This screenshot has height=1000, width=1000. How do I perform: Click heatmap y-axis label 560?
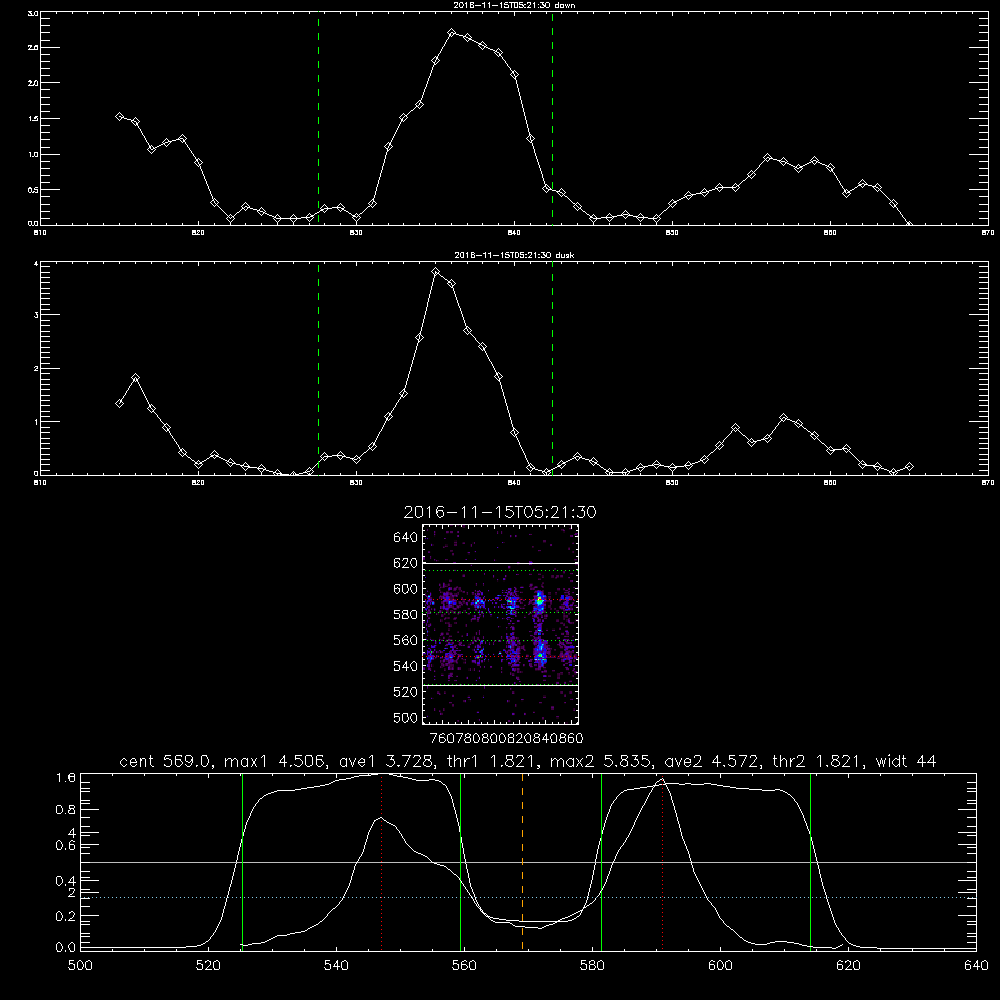(406, 640)
